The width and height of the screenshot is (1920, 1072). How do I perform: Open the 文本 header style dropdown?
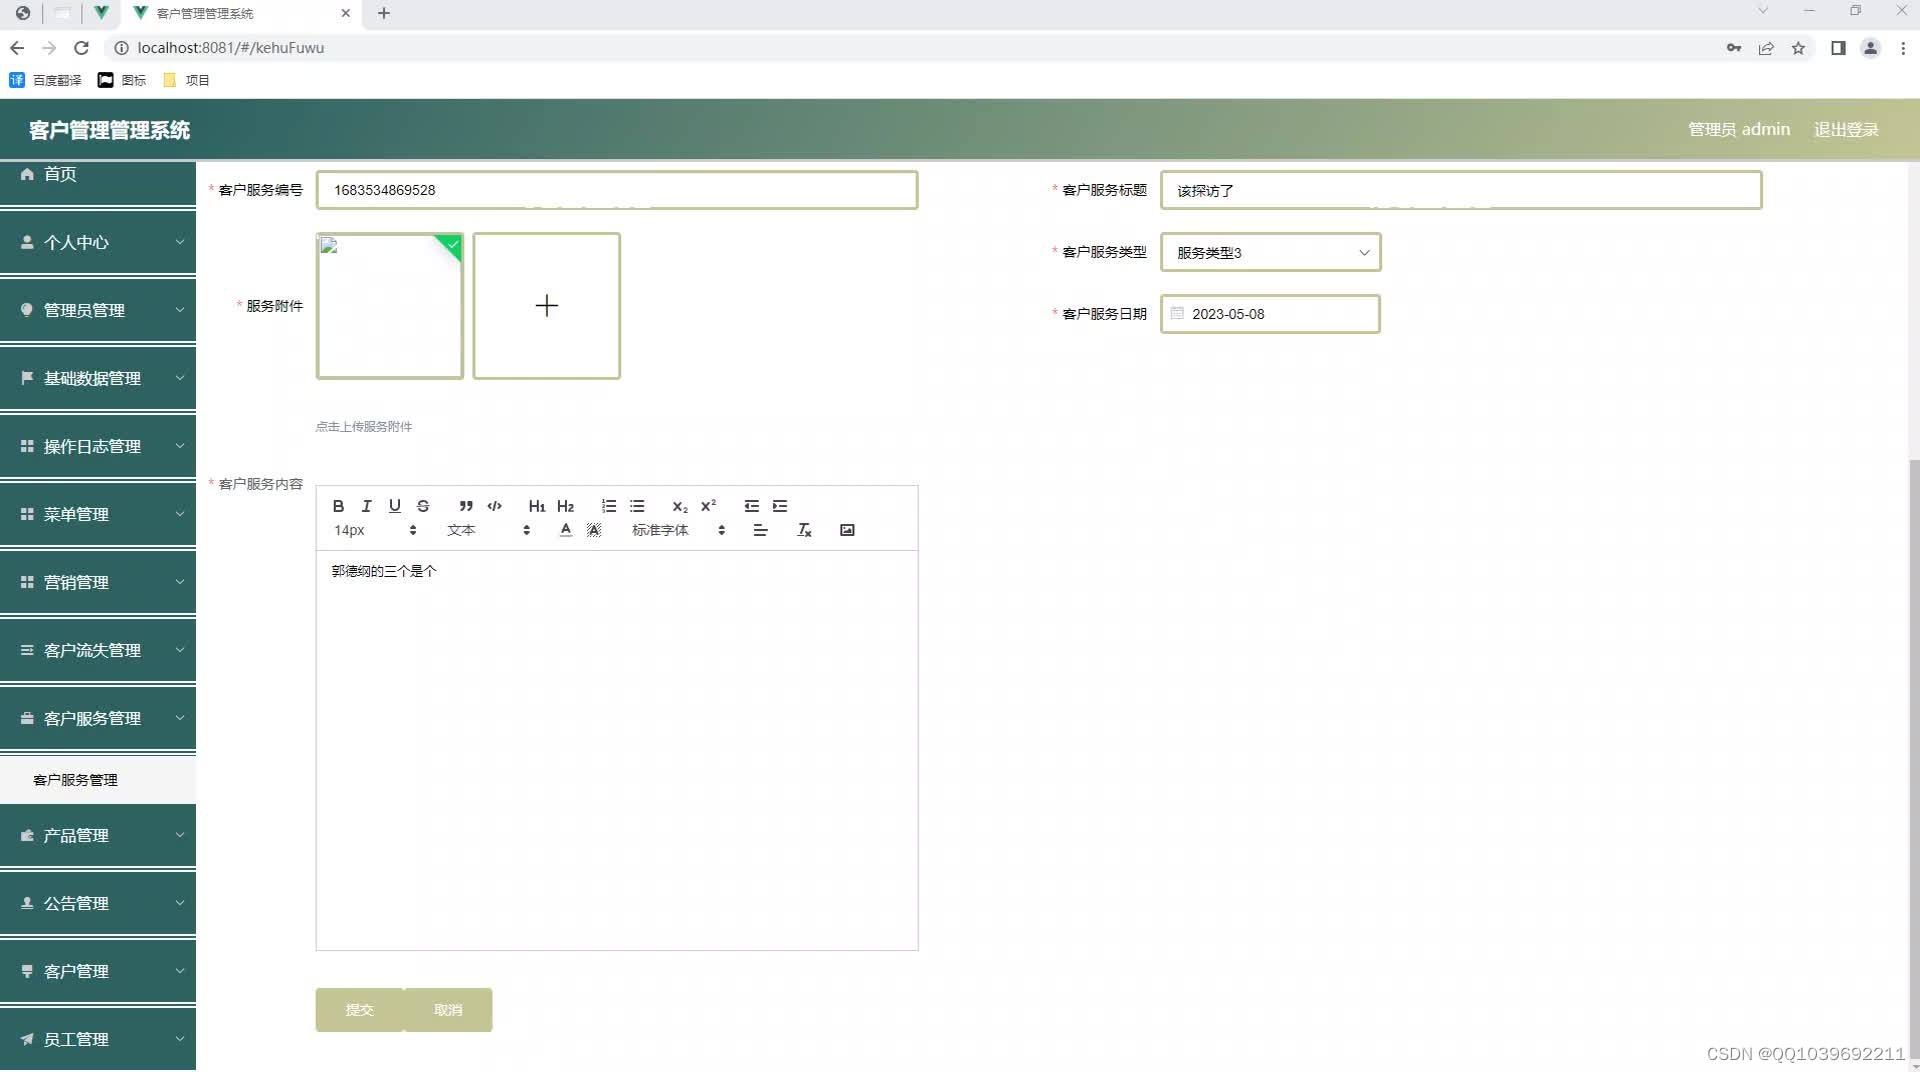[488, 530]
